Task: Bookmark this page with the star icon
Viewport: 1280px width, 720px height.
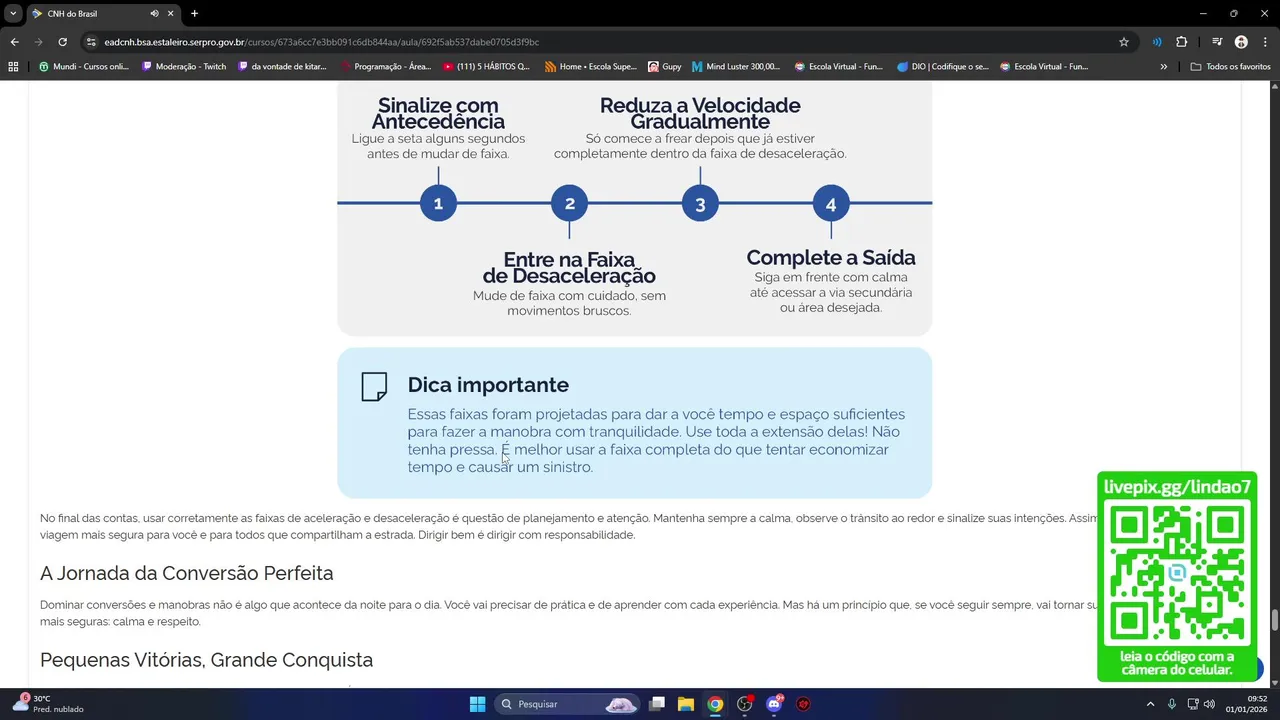Action: coord(1124,42)
